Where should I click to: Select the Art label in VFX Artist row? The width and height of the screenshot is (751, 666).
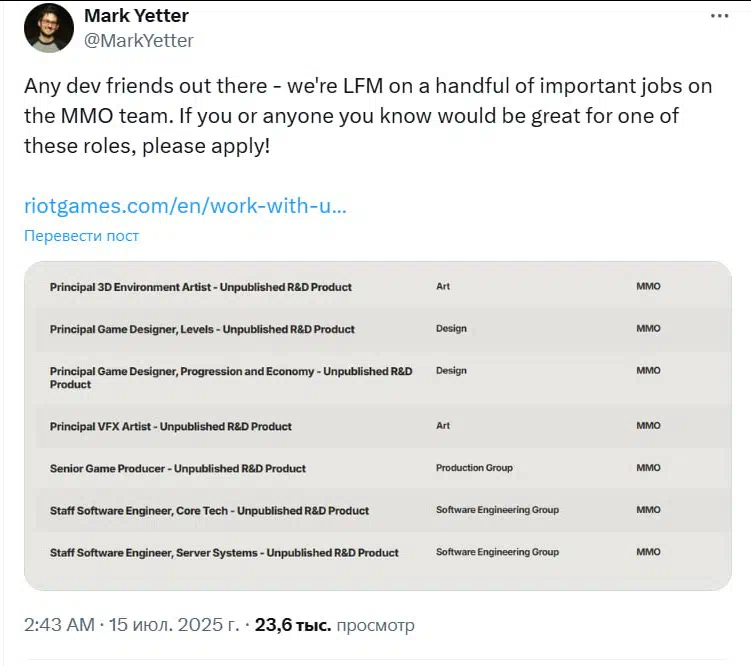click(443, 426)
